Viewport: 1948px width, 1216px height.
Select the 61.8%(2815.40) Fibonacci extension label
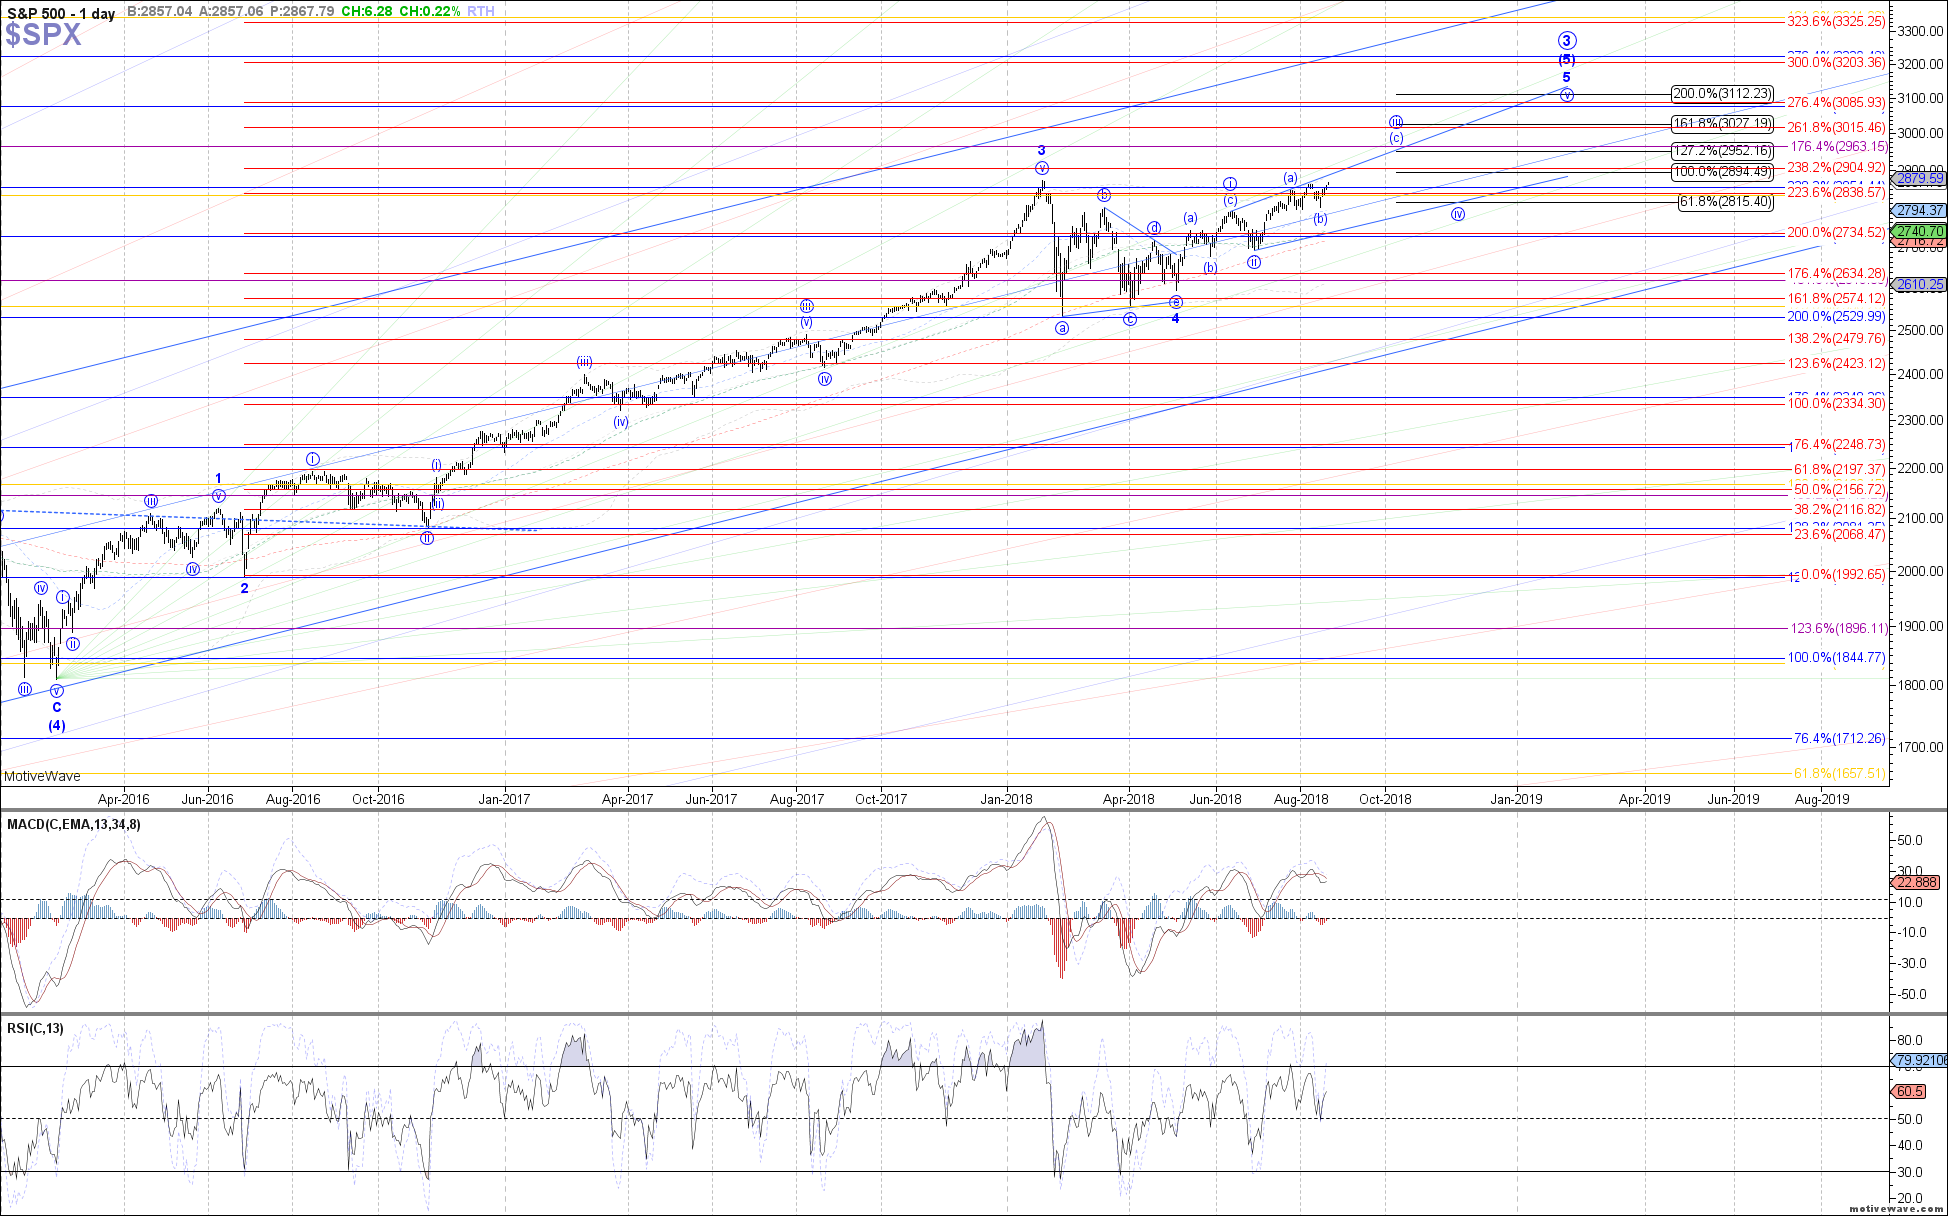click(x=1726, y=202)
